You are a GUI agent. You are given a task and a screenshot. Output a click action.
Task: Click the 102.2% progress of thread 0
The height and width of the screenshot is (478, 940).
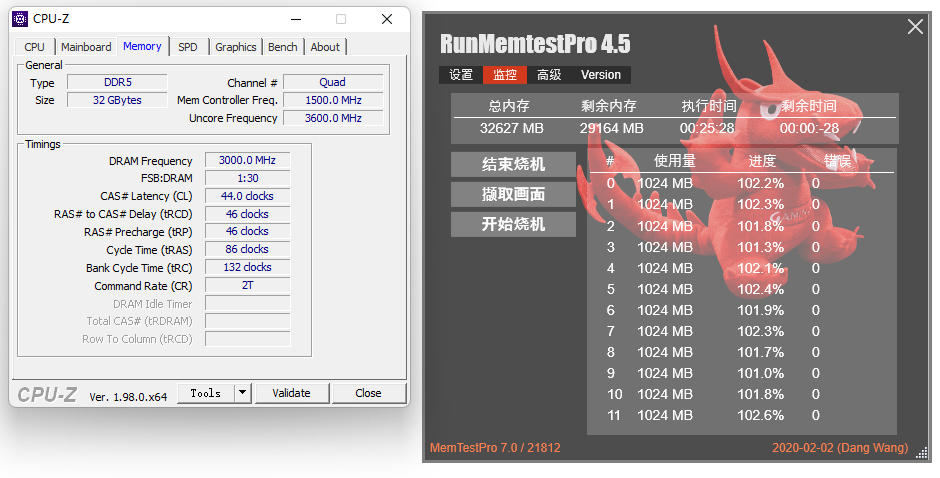click(x=761, y=184)
